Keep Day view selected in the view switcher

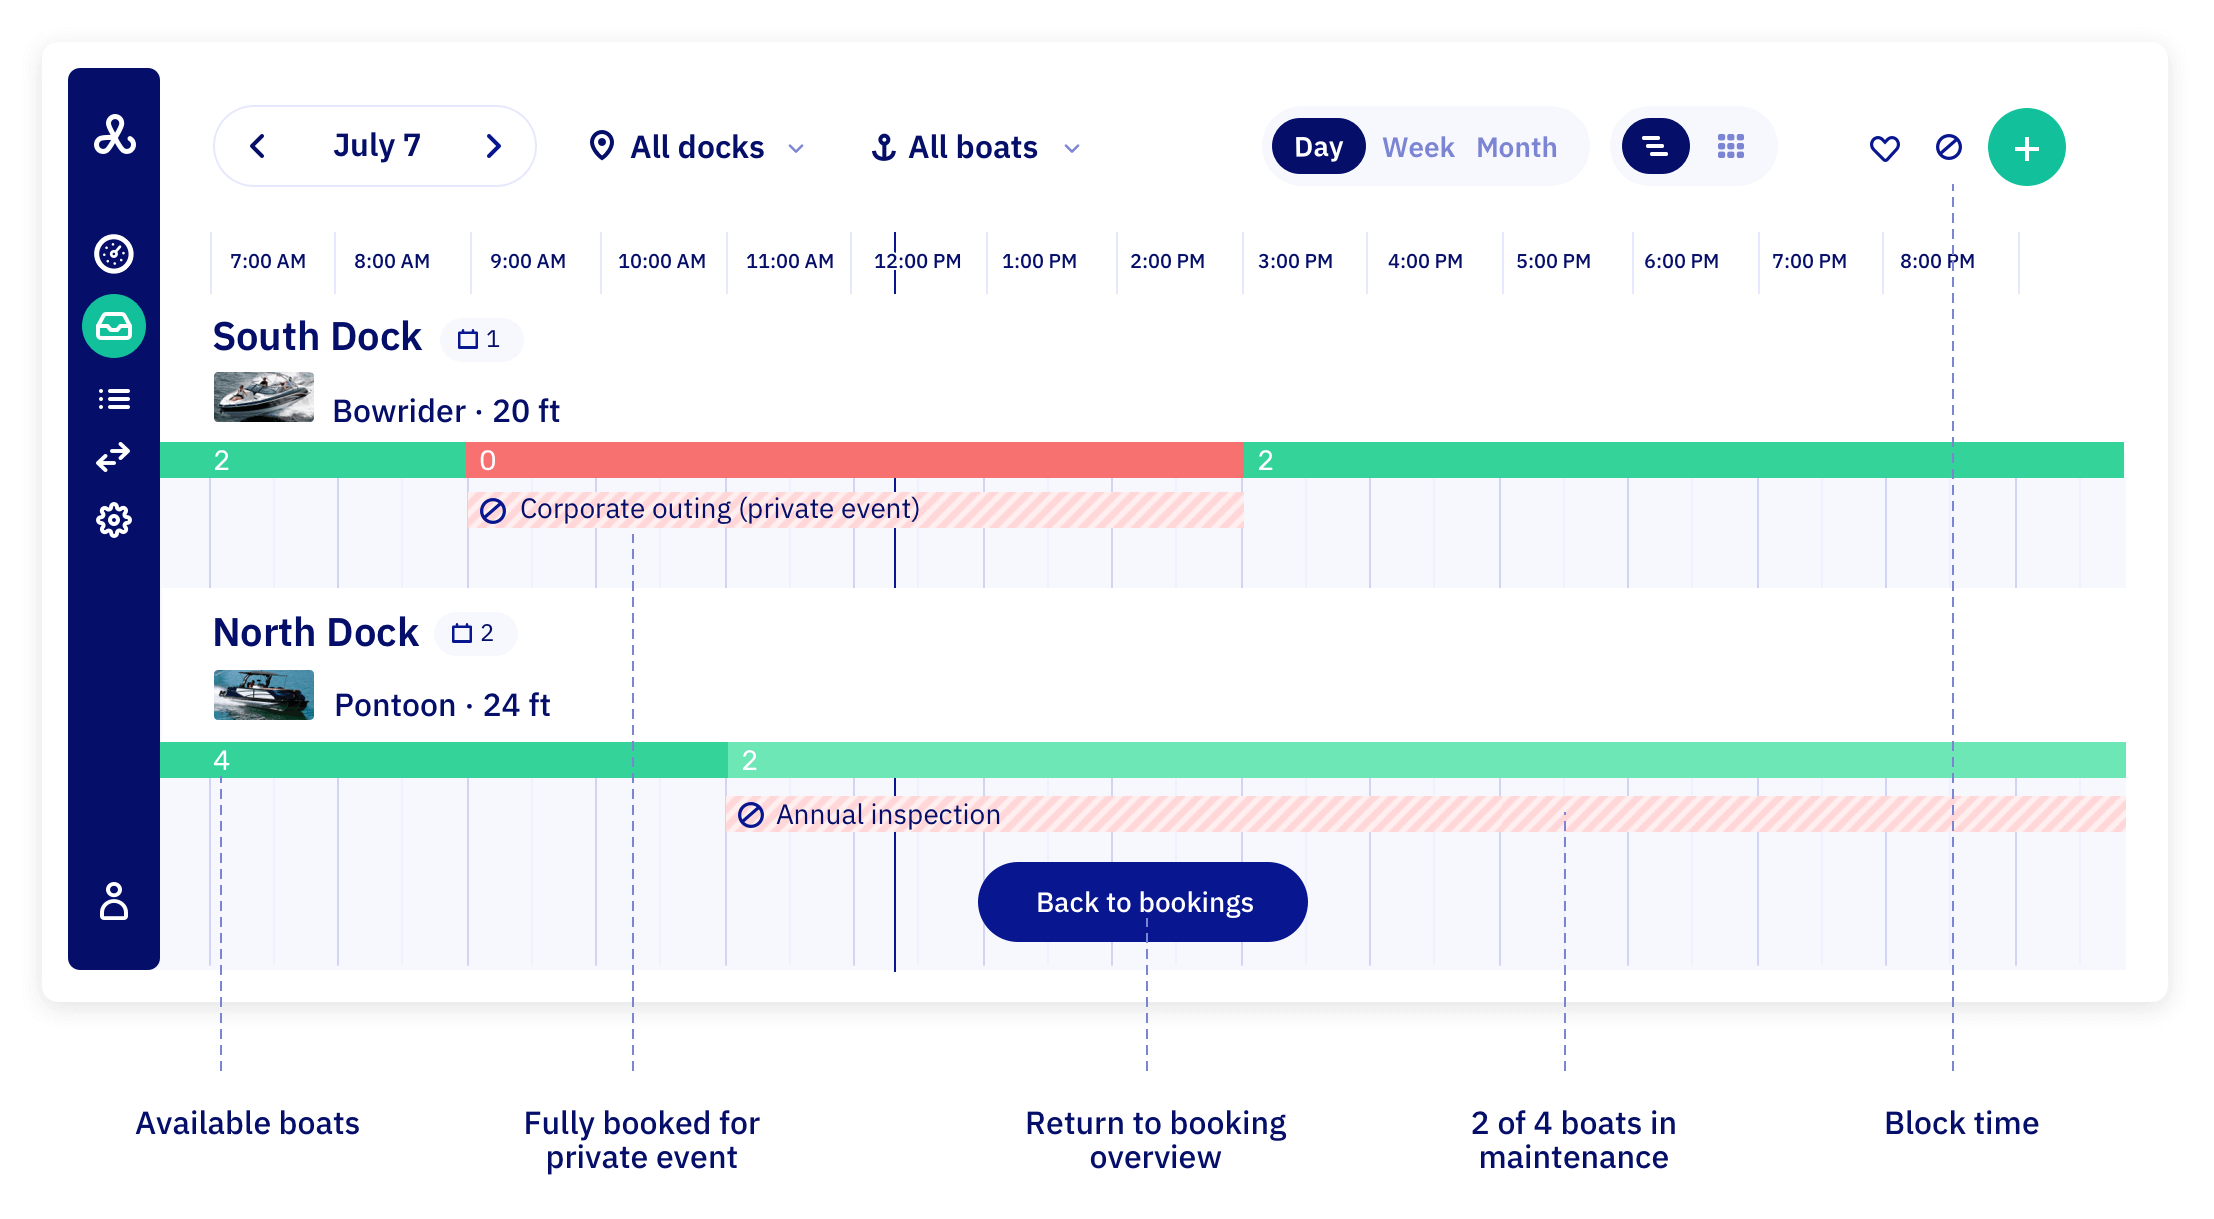coord(1317,146)
